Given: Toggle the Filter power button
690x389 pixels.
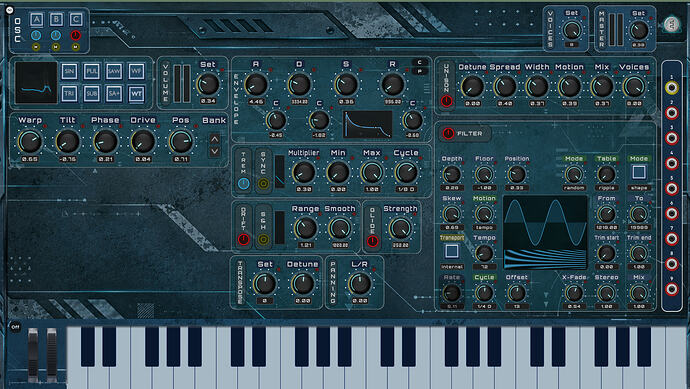Looking at the screenshot, I should pyautogui.click(x=448, y=133).
